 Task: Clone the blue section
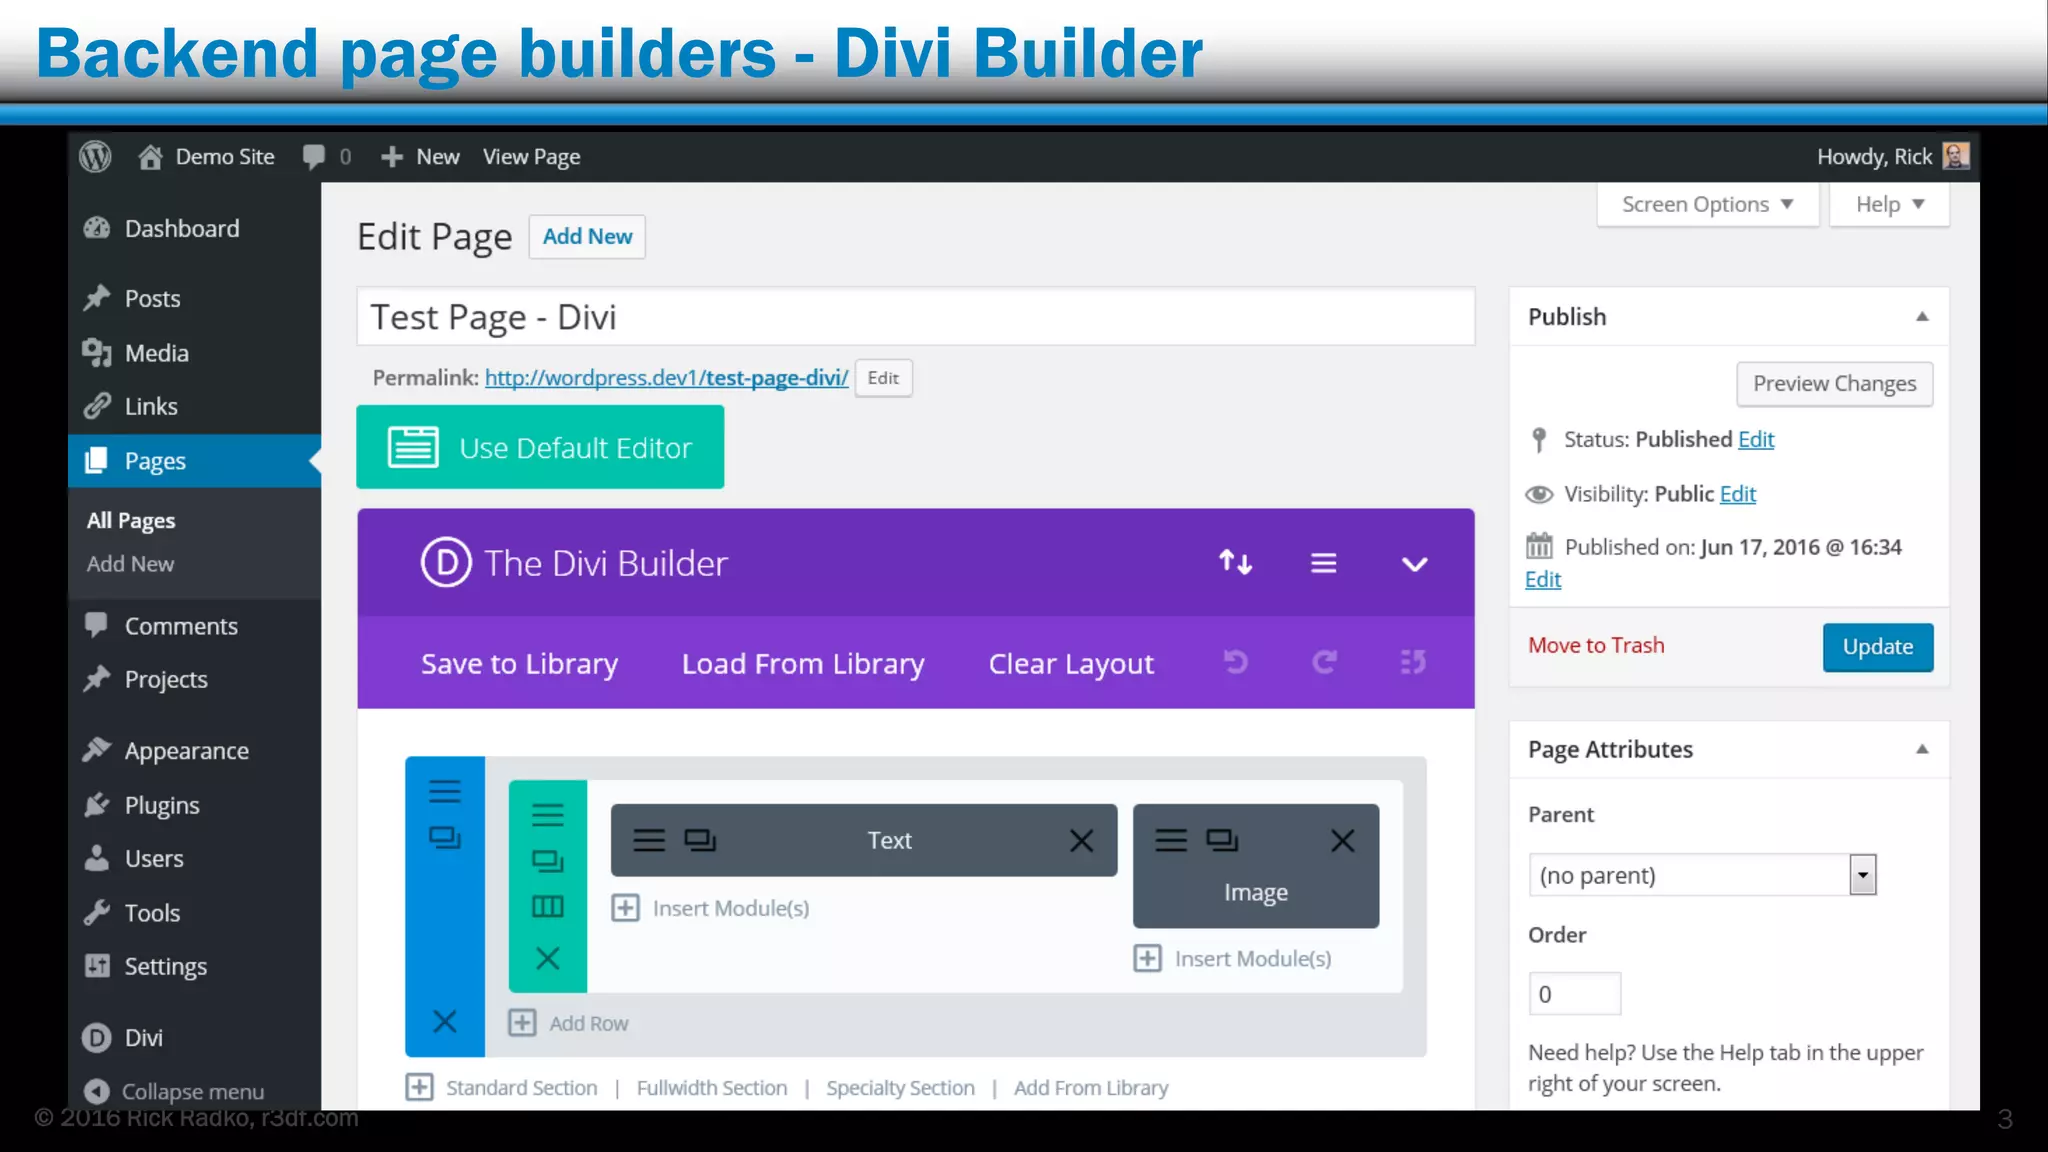coord(444,837)
